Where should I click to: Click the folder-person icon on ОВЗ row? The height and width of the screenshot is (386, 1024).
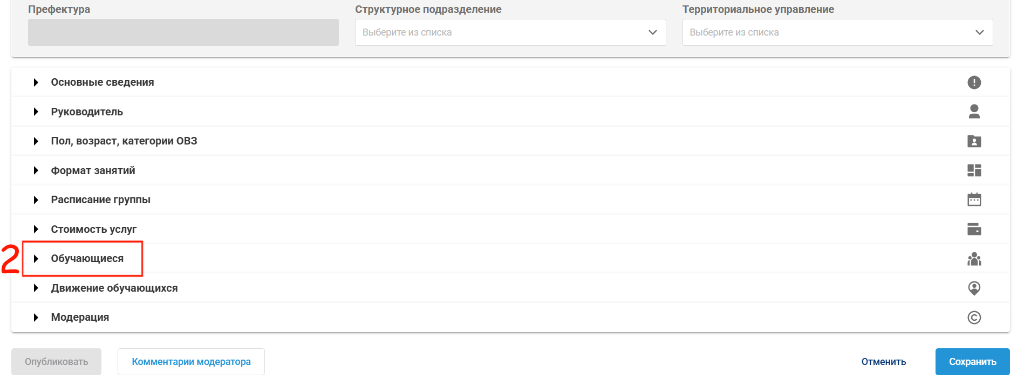coord(974,141)
